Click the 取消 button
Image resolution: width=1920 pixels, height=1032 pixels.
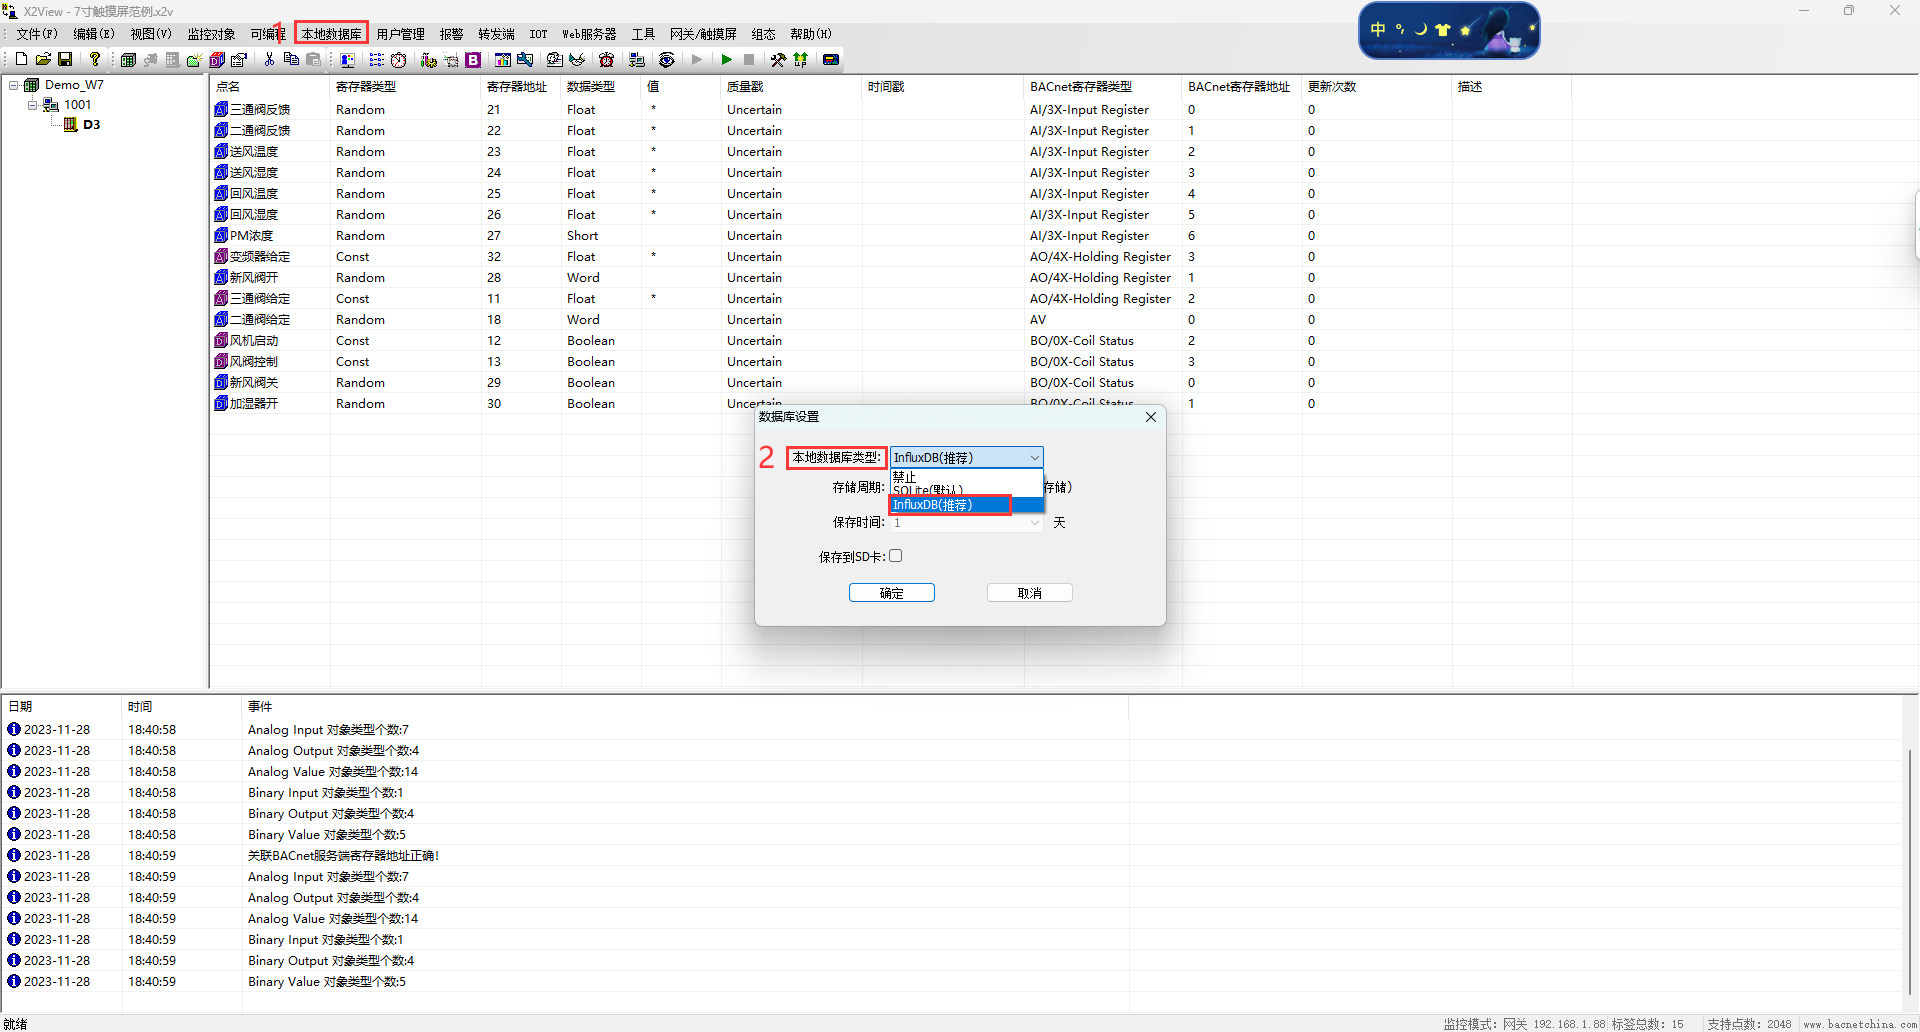[x=1029, y=593]
